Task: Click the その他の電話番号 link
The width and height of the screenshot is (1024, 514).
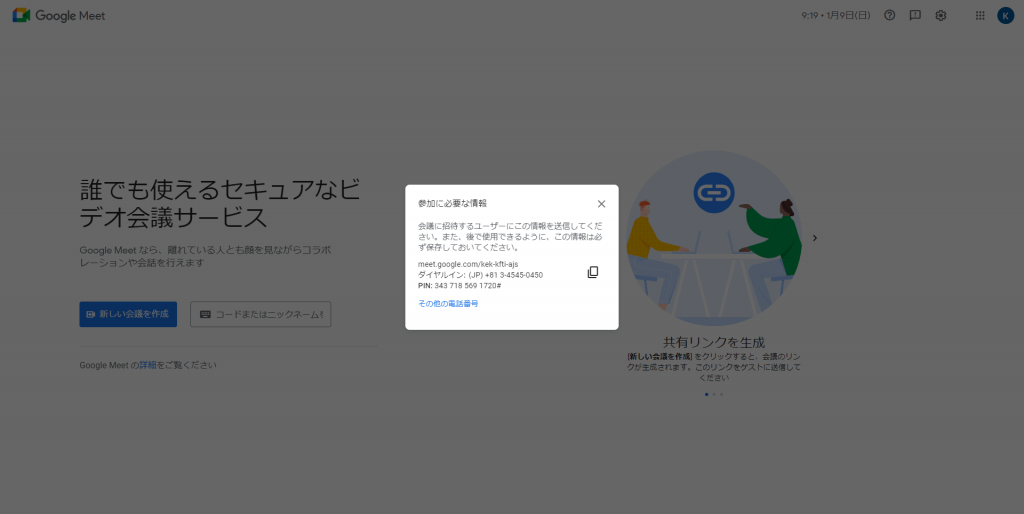Action: click(x=448, y=303)
